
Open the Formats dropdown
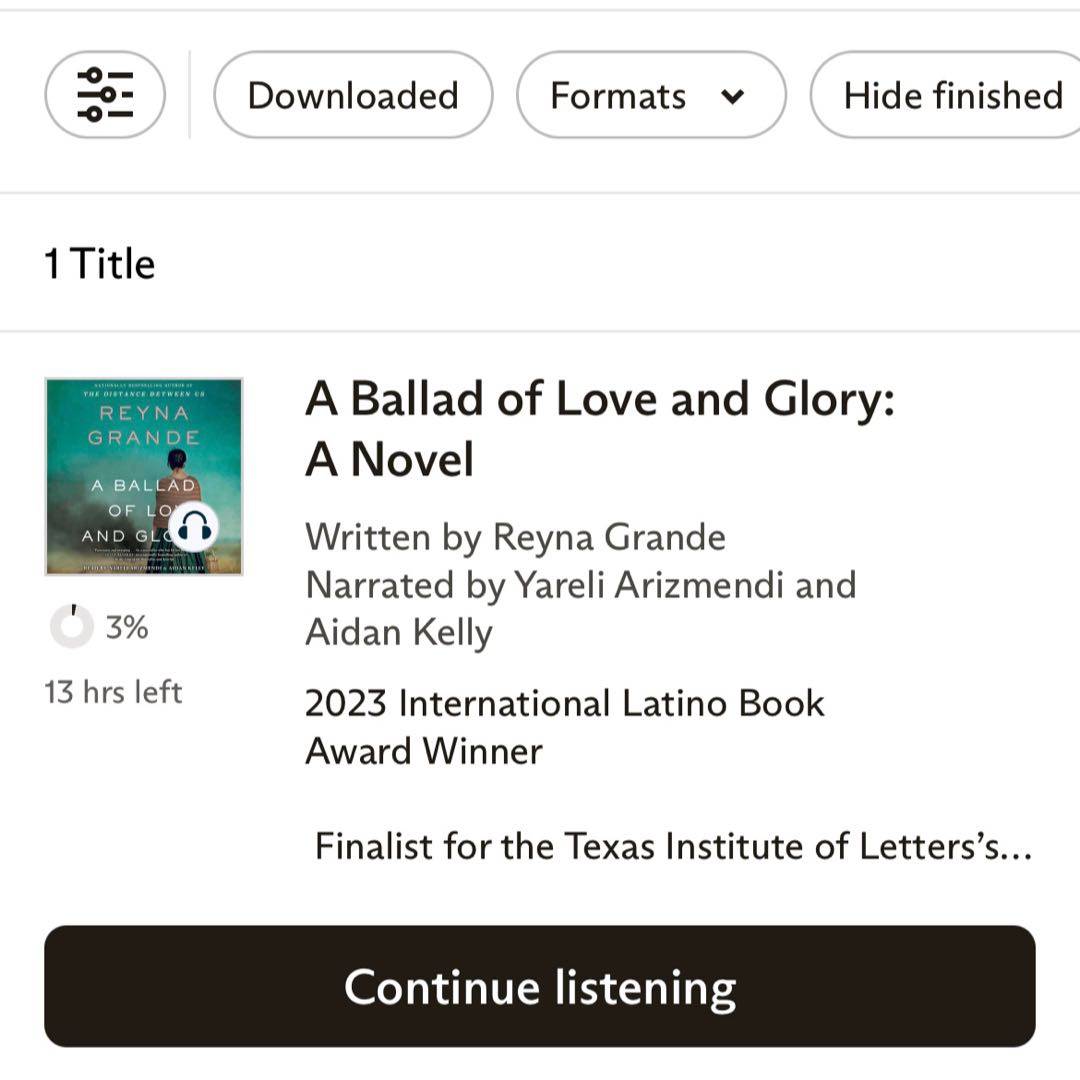click(x=618, y=96)
